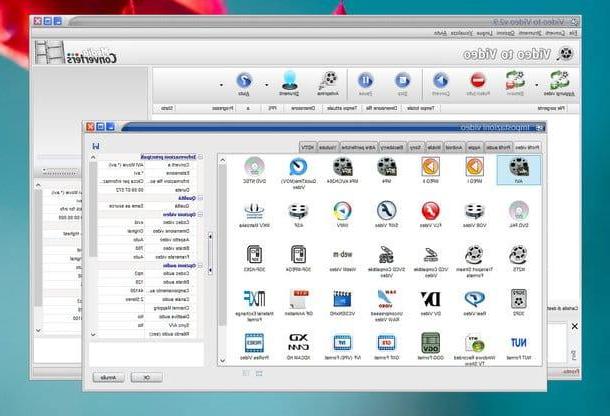The image size is (610, 416).
Task: Open the Lingue menu in main window
Action: coord(485,33)
